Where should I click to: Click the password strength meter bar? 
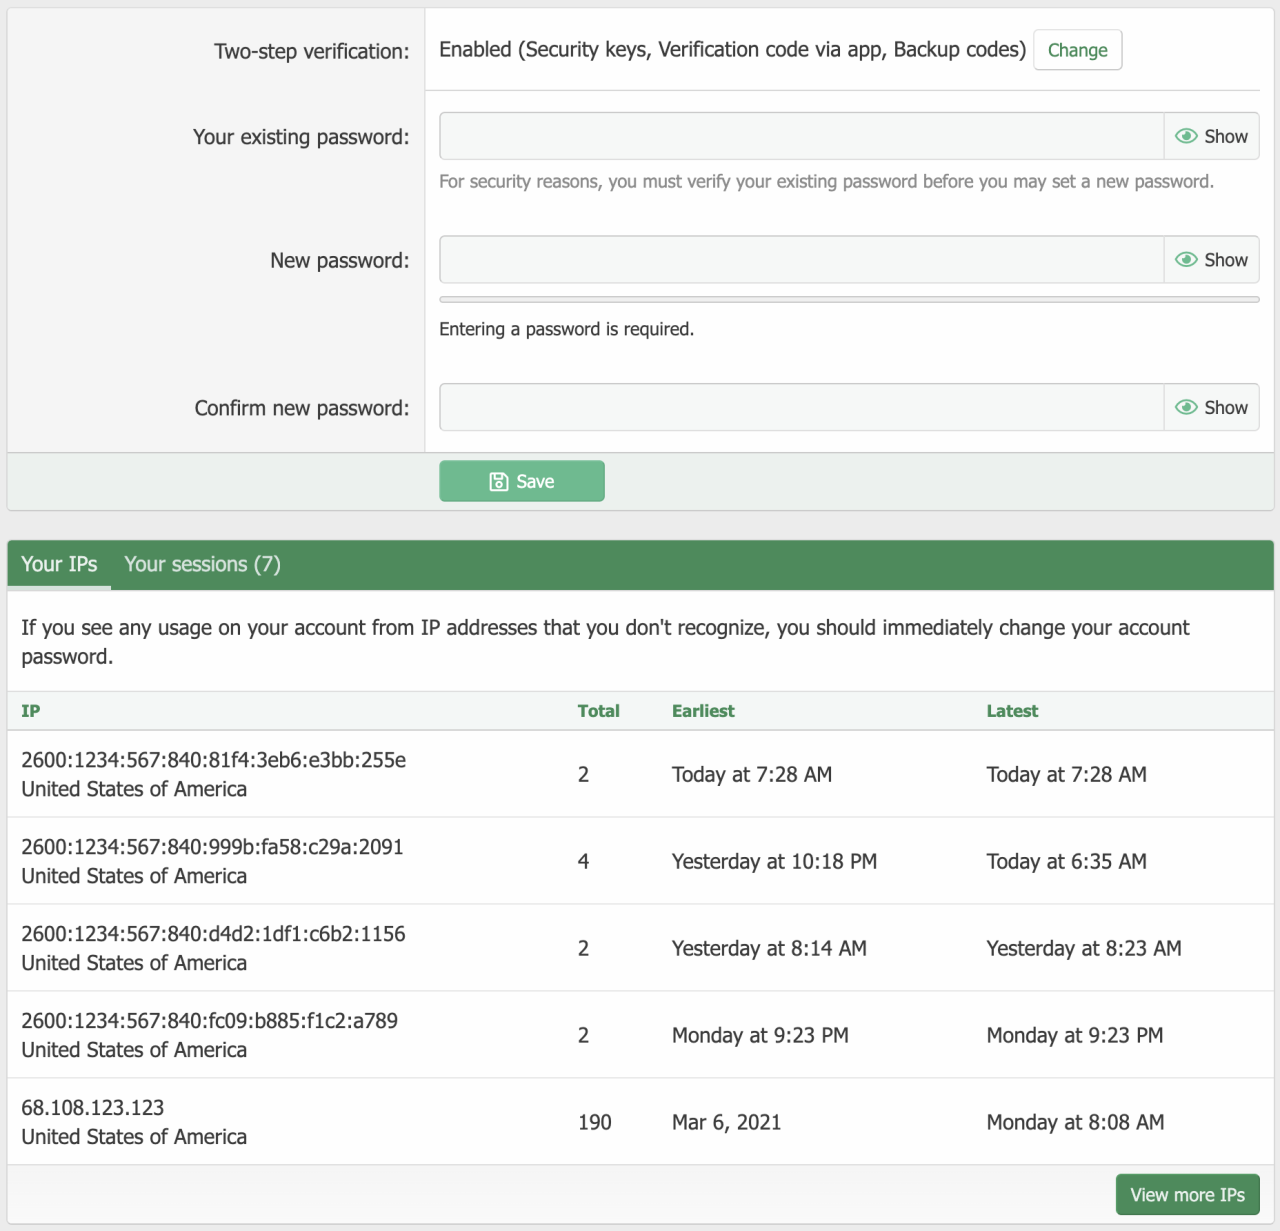[849, 299]
